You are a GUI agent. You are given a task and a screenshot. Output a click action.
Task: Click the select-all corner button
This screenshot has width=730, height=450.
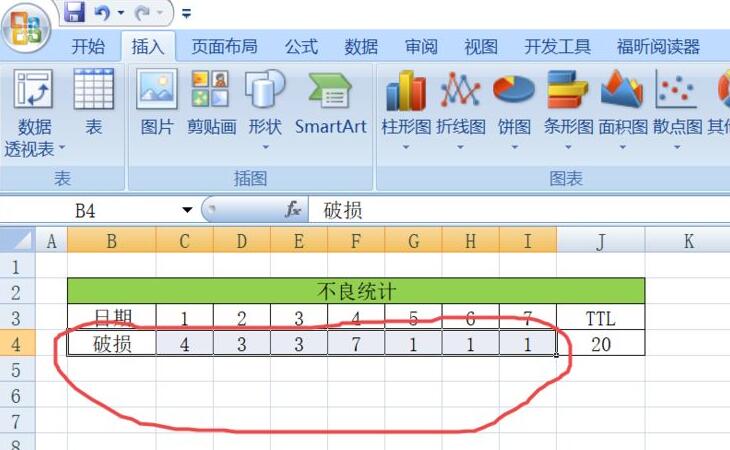pyautogui.click(x=18, y=240)
